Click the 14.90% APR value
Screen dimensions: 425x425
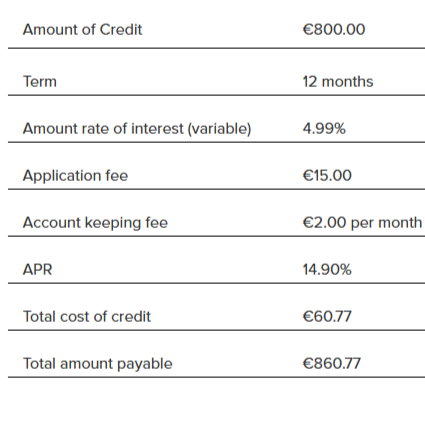coord(327,270)
